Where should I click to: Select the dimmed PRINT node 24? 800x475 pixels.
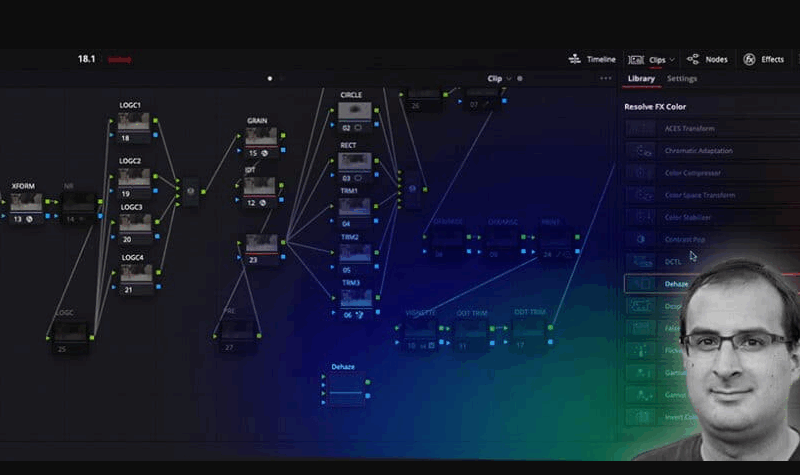point(556,242)
